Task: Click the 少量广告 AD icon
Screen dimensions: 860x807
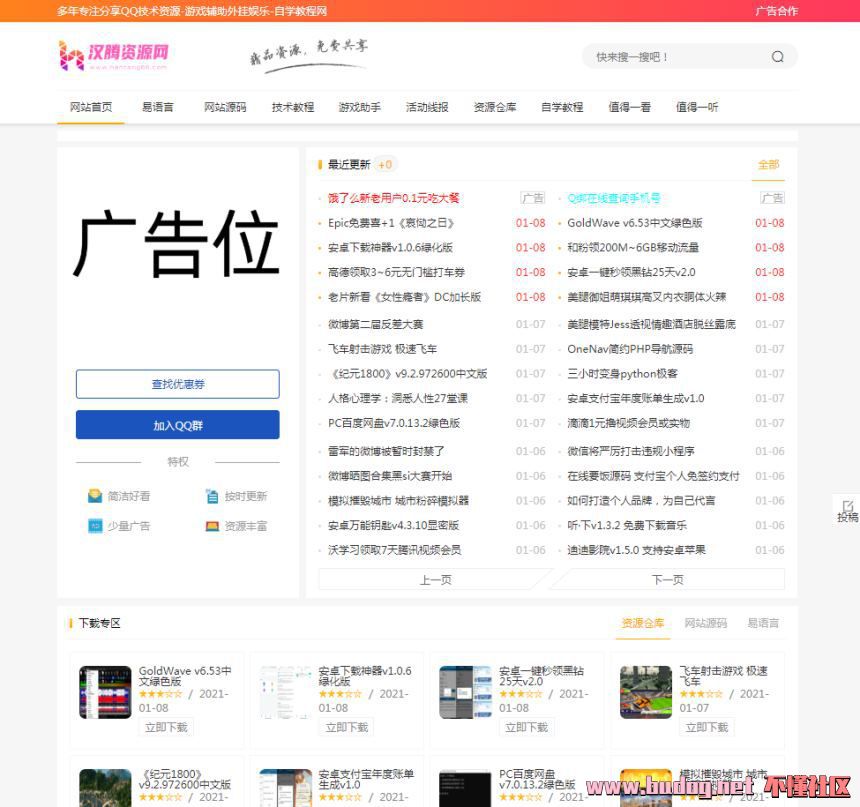Action: [95, 526]
